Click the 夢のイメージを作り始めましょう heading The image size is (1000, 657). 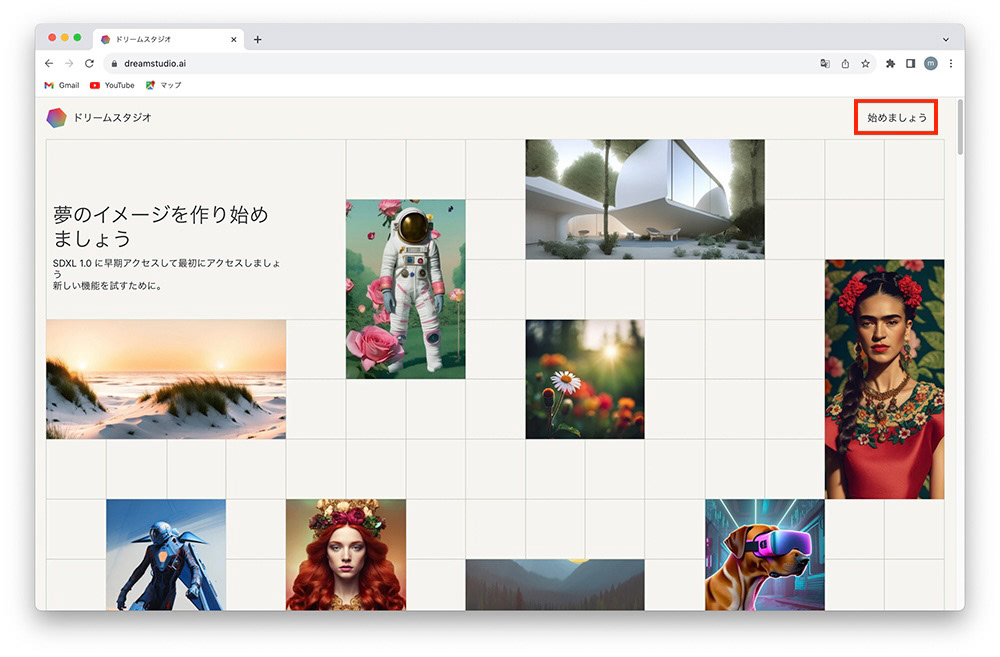pos(161,226)
